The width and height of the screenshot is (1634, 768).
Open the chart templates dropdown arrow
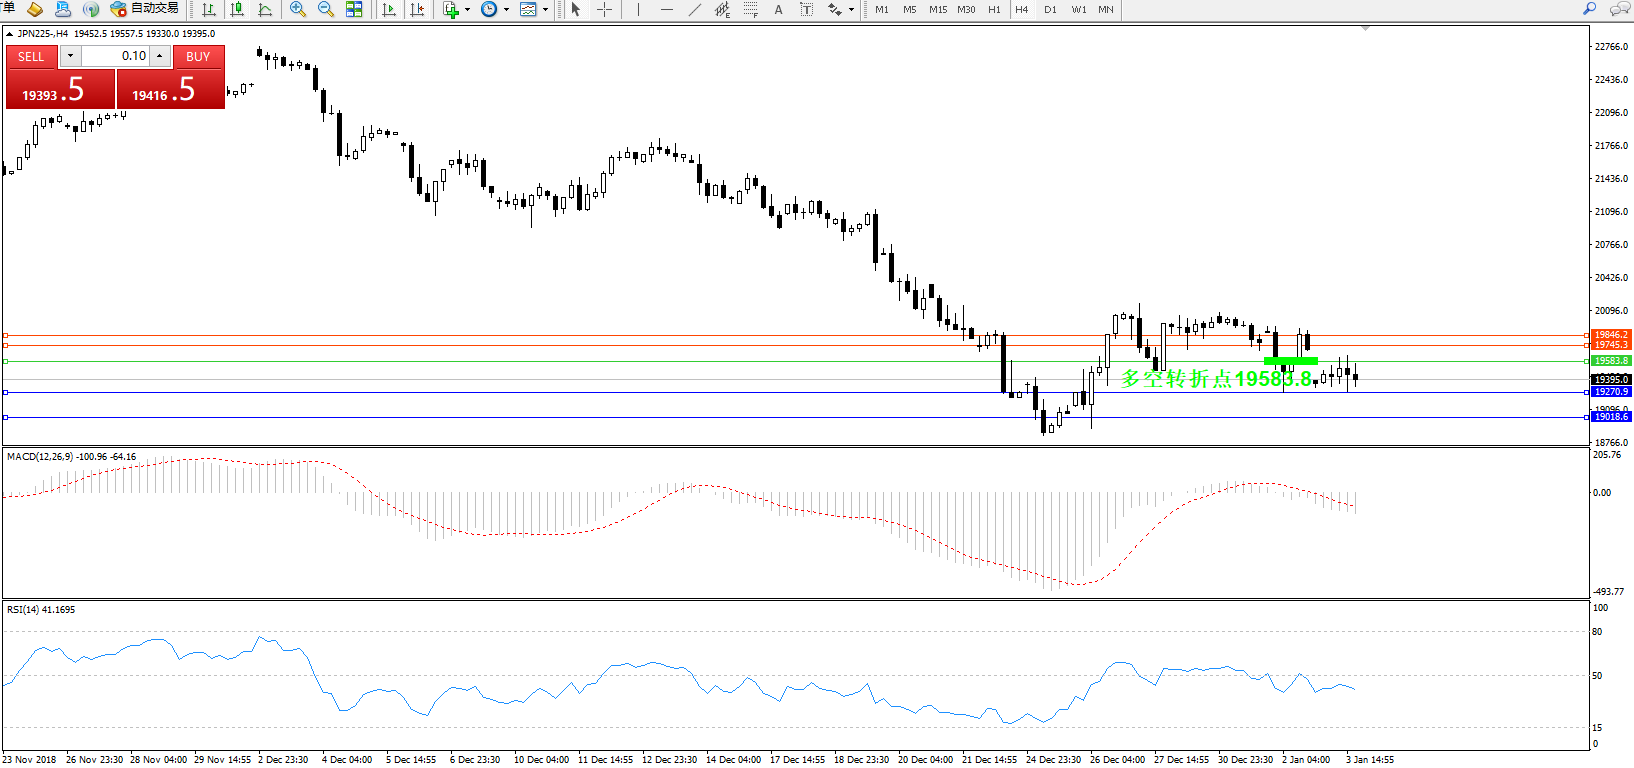[x=545, y=10]
